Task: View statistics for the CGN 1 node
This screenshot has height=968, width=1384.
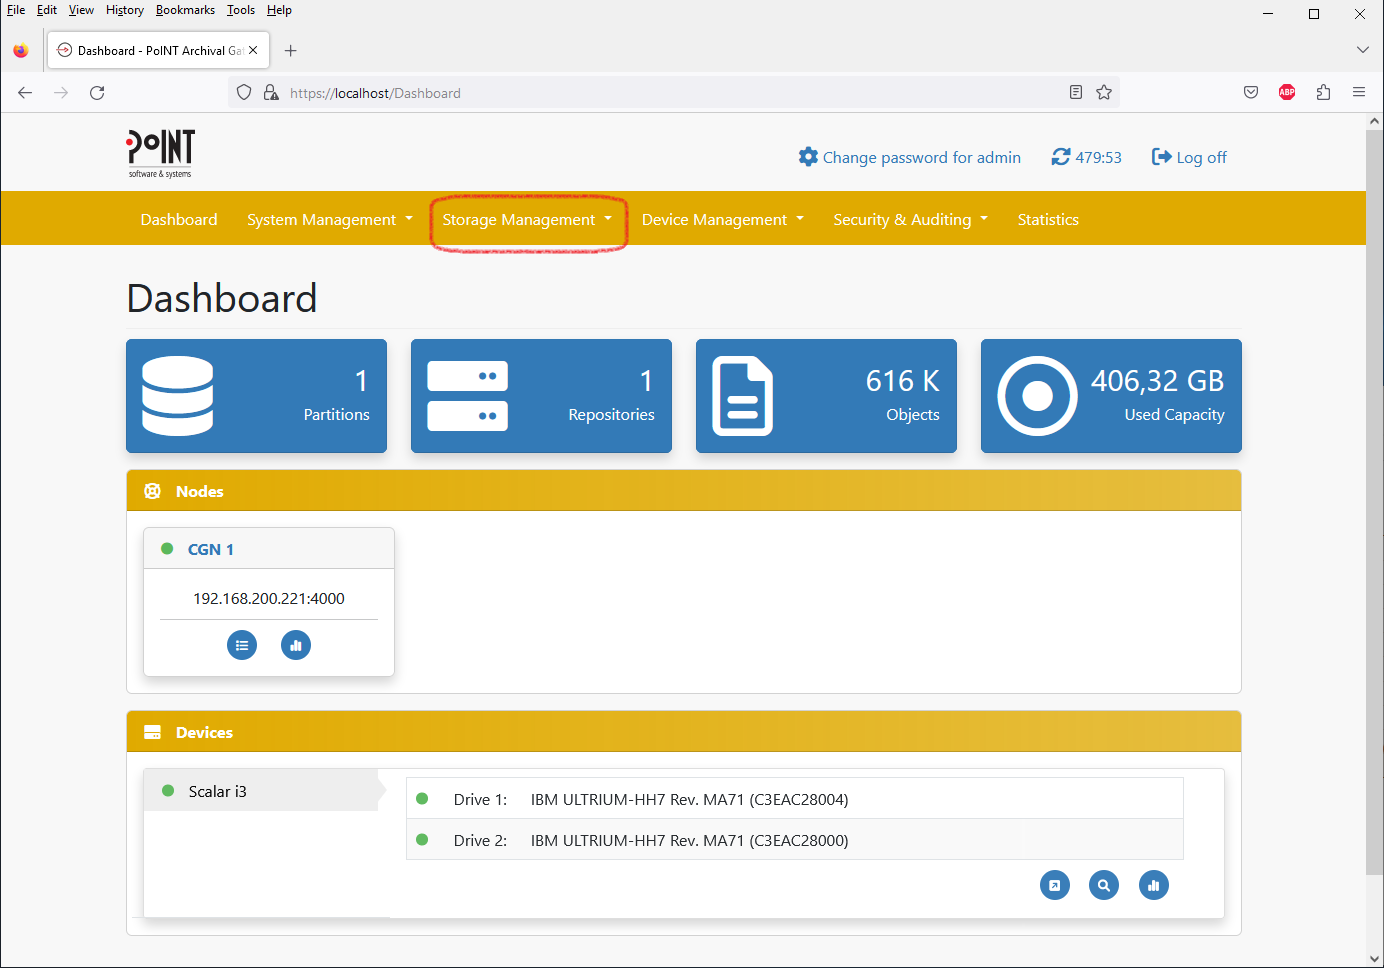Action: 296,645
